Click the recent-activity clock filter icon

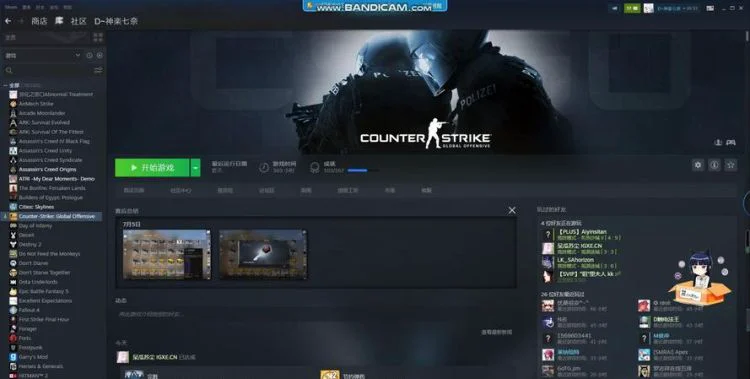[x=89, y=56]
